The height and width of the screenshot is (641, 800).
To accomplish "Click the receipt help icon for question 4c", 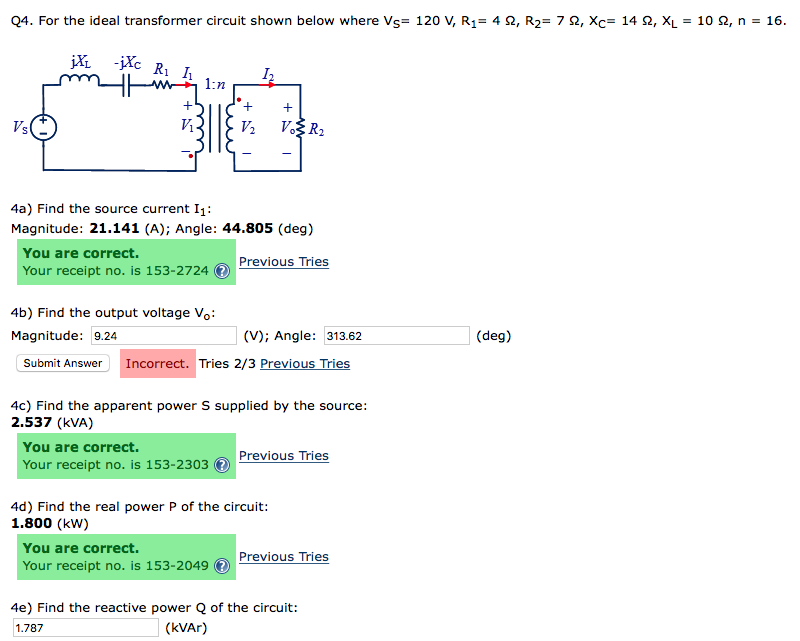I will tap(221, 462).
